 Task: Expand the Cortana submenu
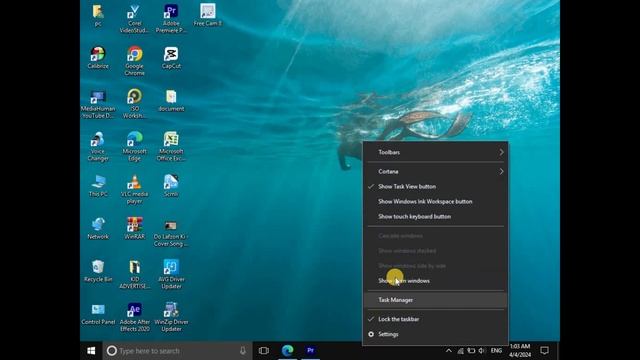click(435, 171)
